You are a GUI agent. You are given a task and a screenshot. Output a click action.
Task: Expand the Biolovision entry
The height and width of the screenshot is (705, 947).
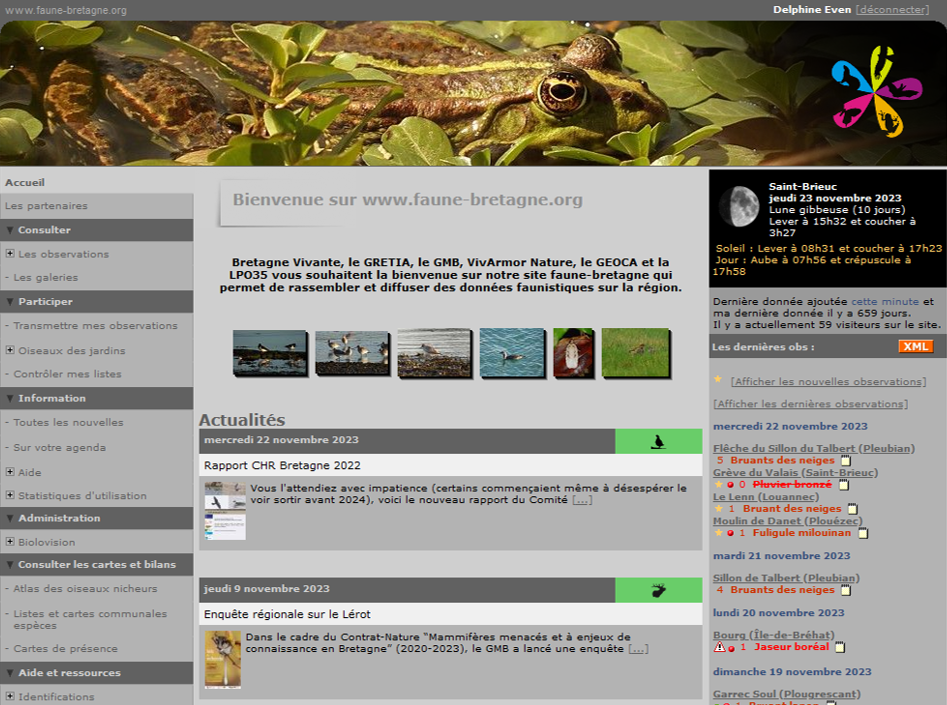[x=10, y=542]
